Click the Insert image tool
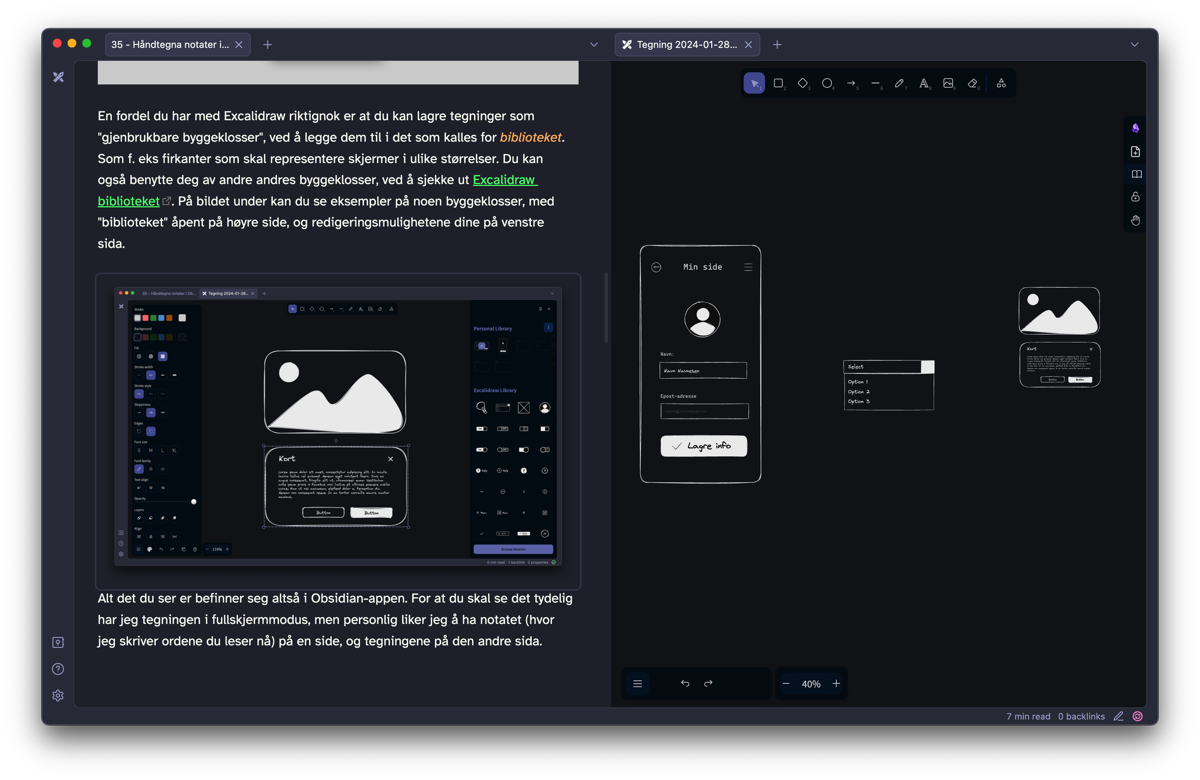 point(948,84)
